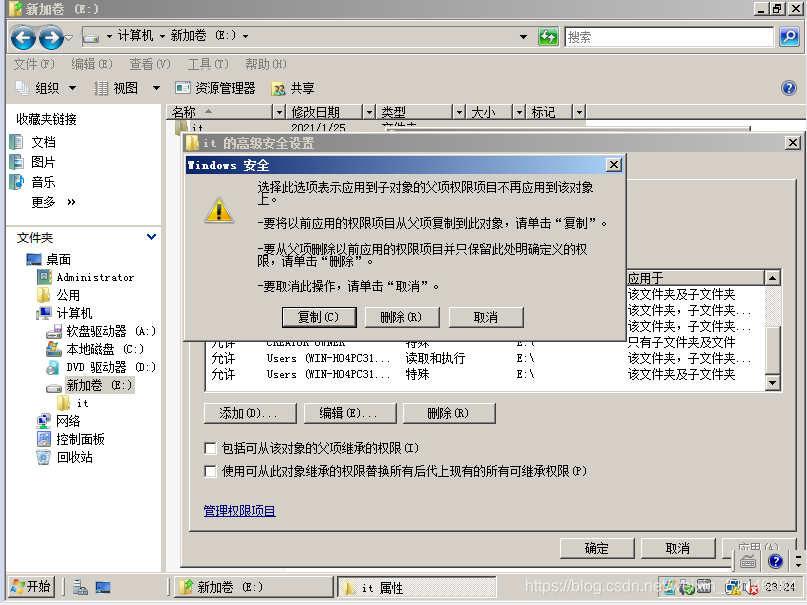Open the 工具(T) menu
807x605 pixels.
(208, 64)
